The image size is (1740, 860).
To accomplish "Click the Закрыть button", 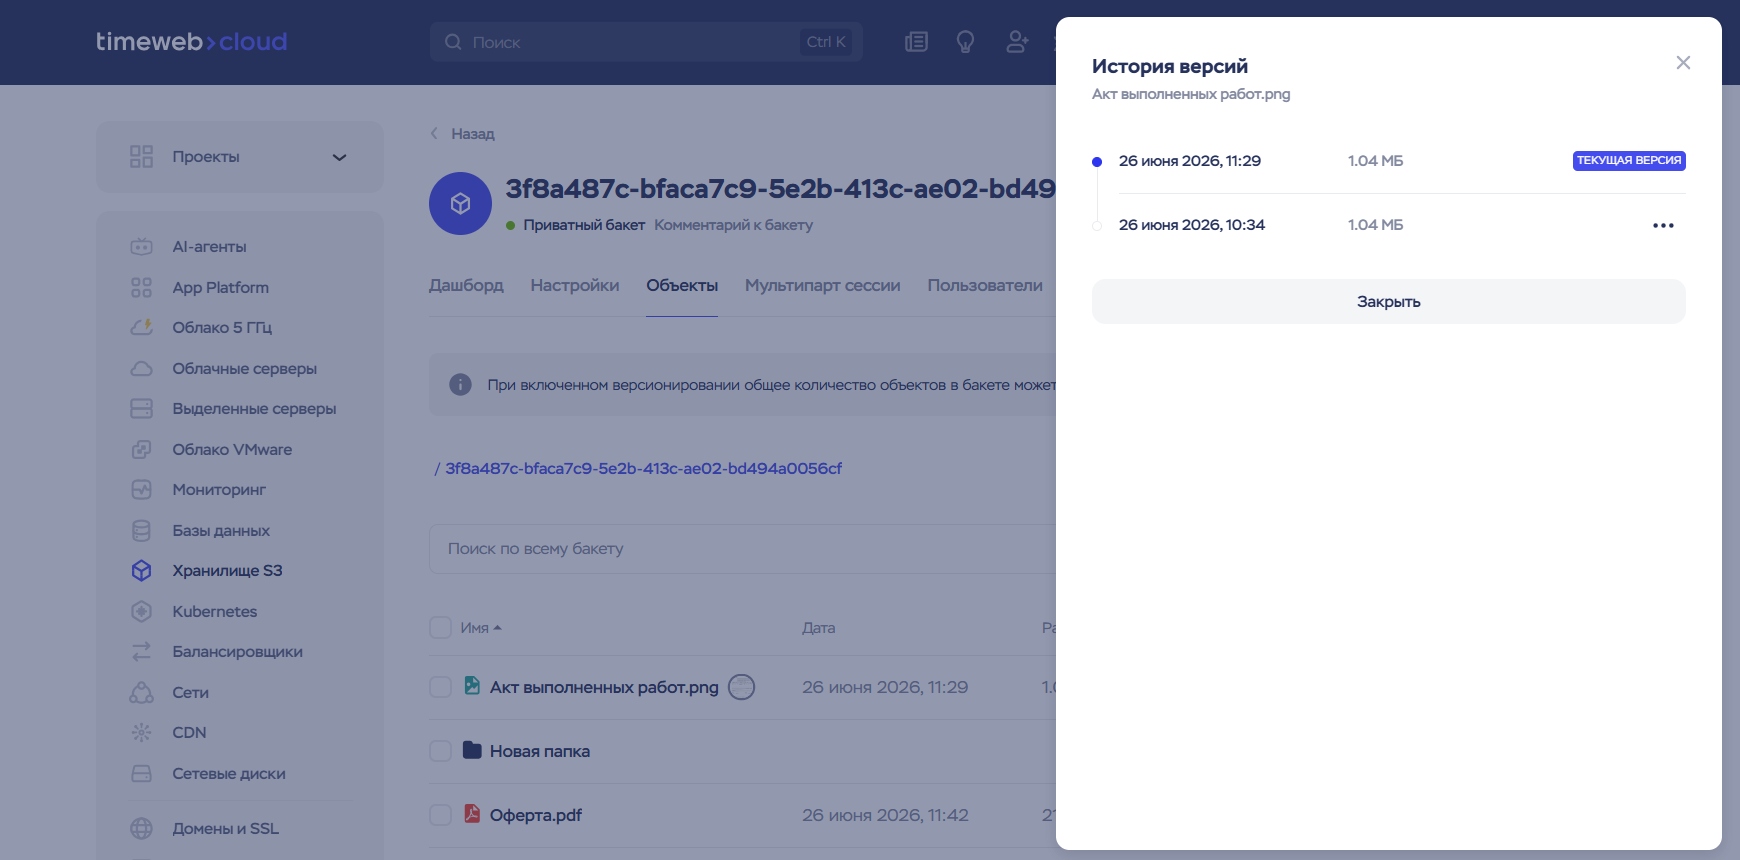I will coord(1388,301).
